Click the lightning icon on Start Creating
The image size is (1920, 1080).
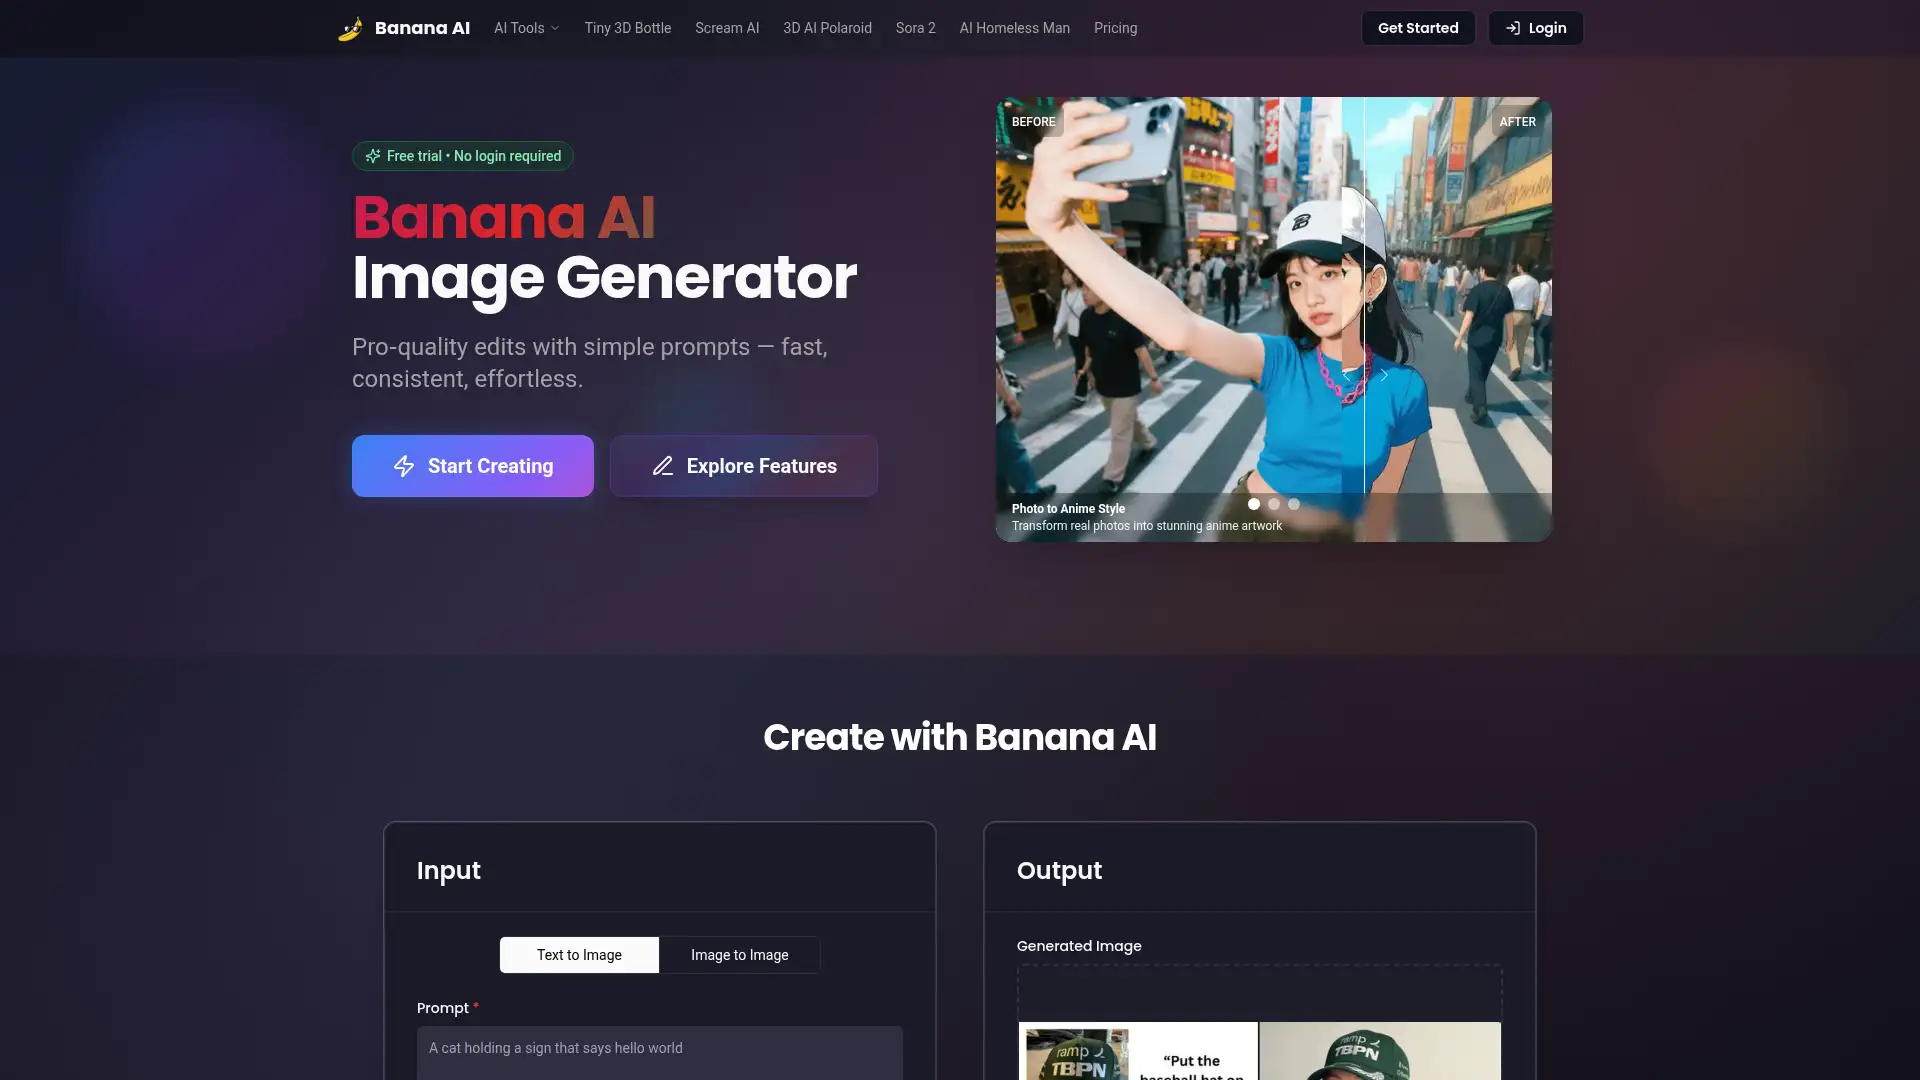coord(404,466)
